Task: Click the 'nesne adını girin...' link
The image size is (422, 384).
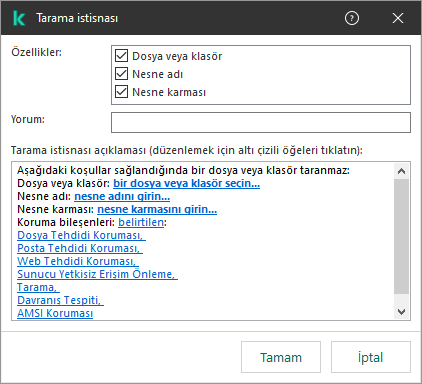Action: 122,196
